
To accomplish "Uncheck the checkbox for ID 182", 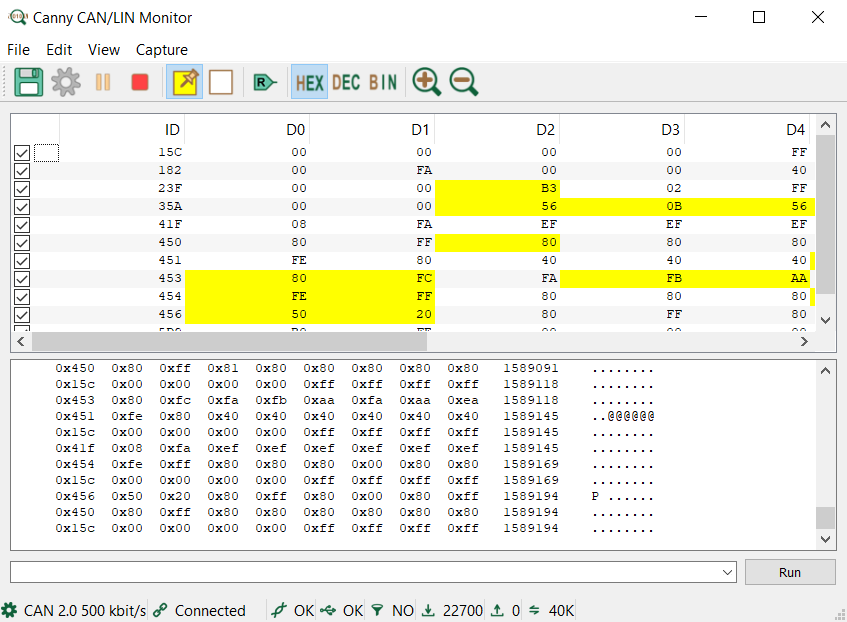I will (x=22, y=171).
